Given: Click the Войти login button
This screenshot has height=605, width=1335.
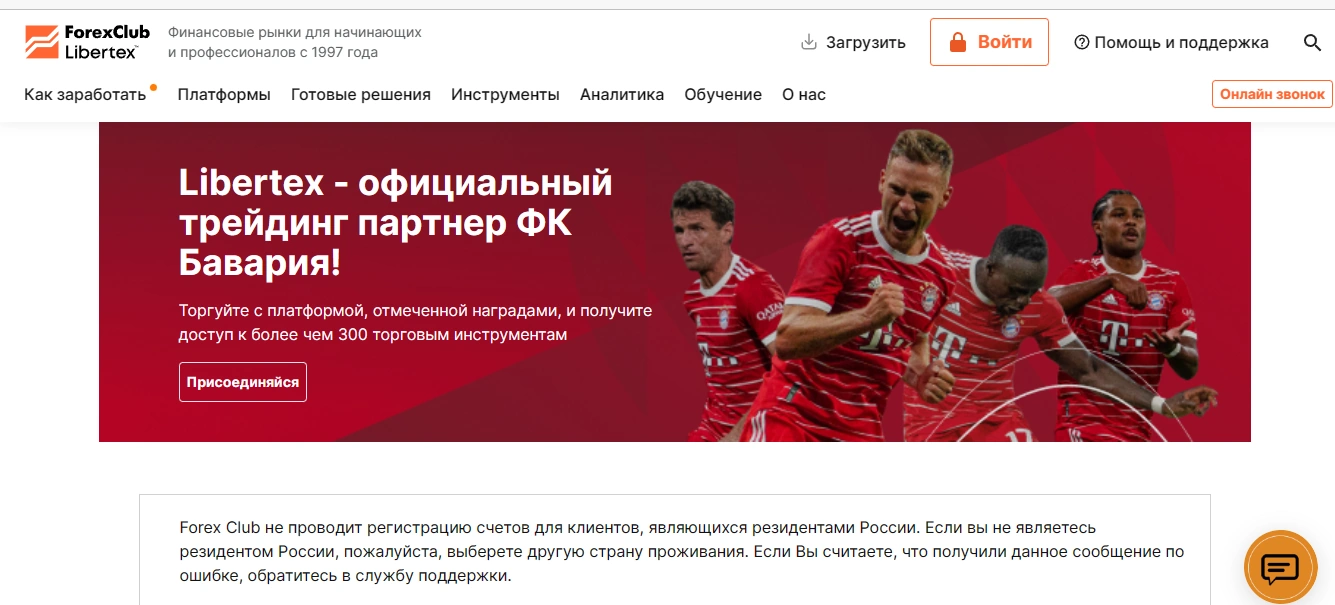Looking at the screenshot, I should click(989, 42).
